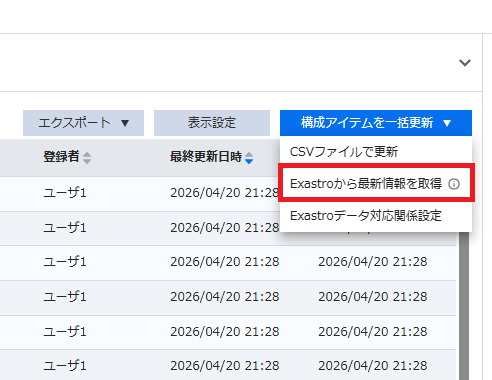
Task: Open エクスポート dropdown menu
Action: point(83,123)
